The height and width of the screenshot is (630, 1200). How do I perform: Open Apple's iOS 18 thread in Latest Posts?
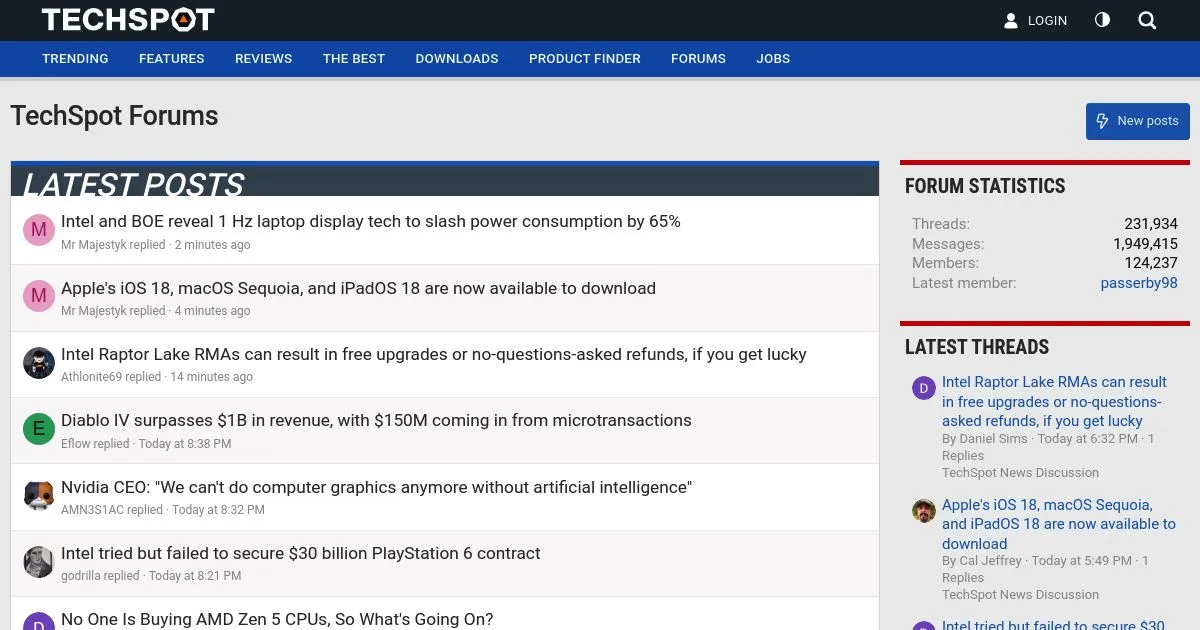click(358, 288)
